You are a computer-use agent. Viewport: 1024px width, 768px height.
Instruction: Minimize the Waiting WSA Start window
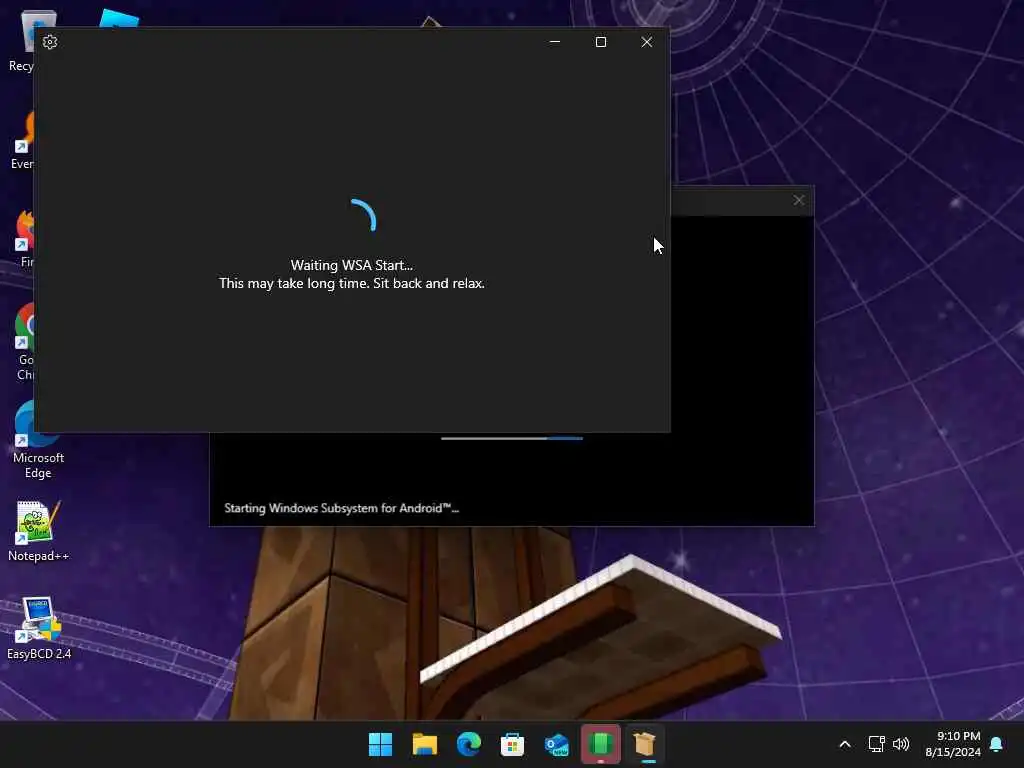pyautogui.click(x=555, y=42)
